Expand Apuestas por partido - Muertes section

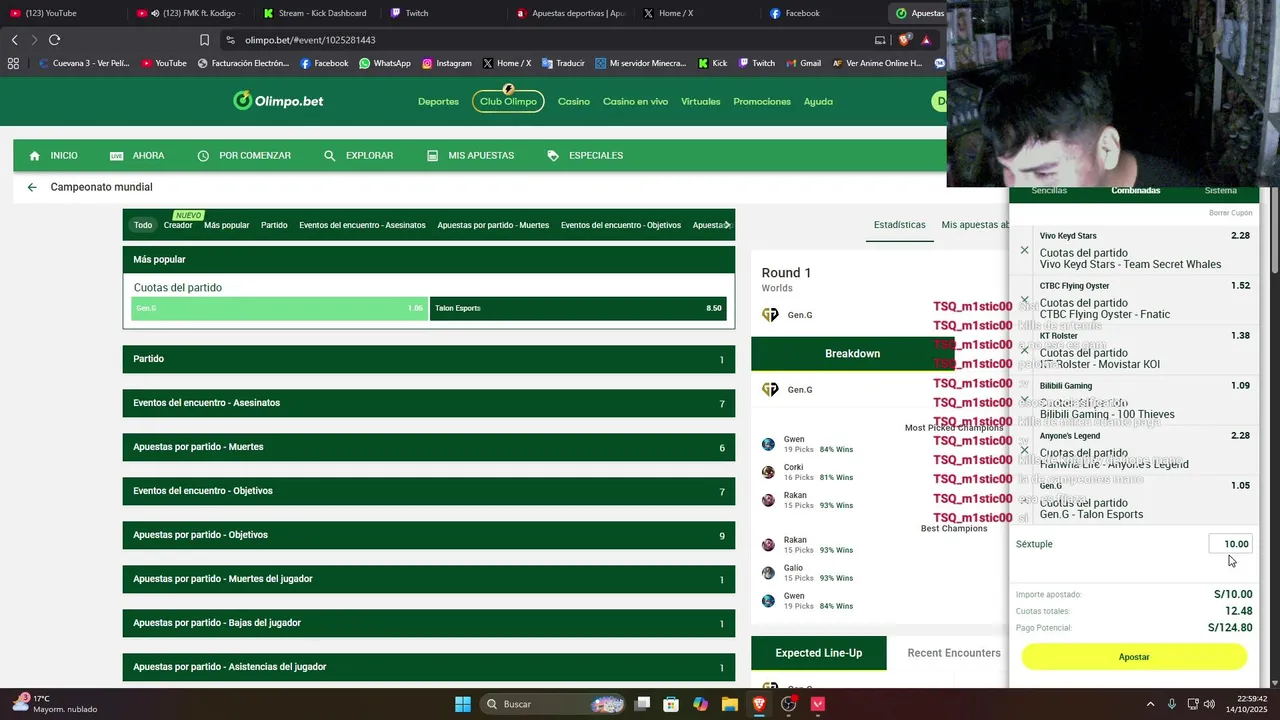point(429,447)
